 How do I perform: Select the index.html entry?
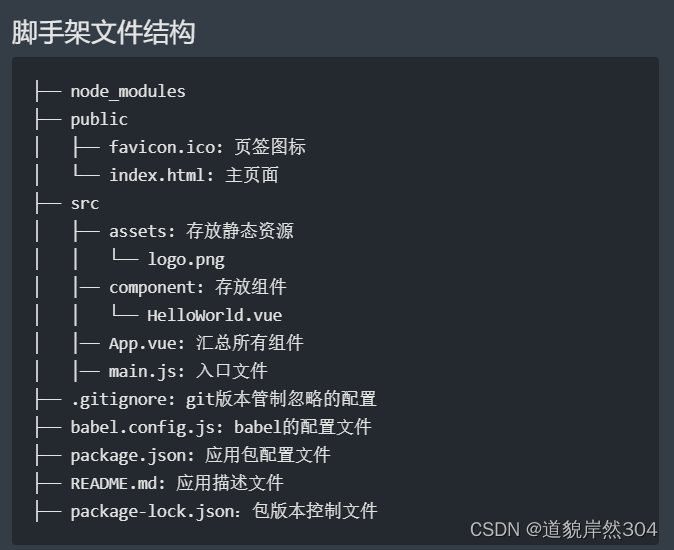pyautogui.click(x=156, y=175)
